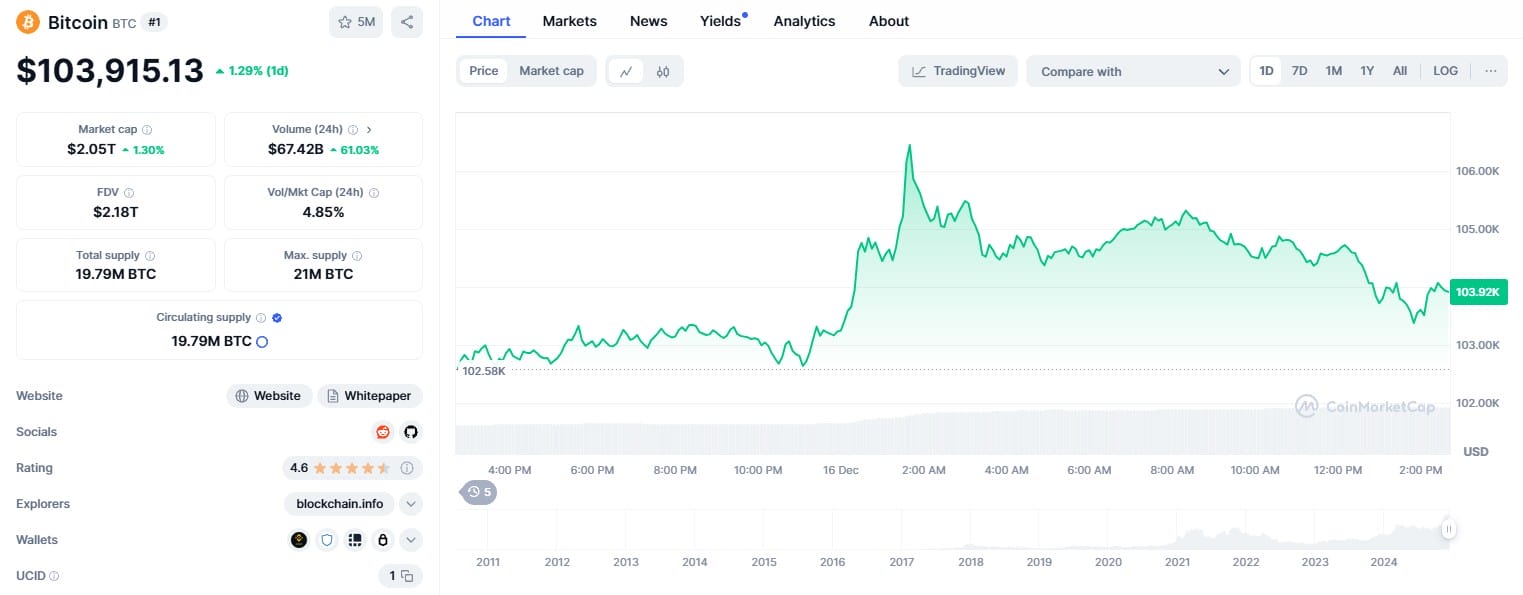Image resolution: width=1523 pixels, height=595 pixels.
Task: Click the $2.05T market cap value
Action: click(91, 149)
